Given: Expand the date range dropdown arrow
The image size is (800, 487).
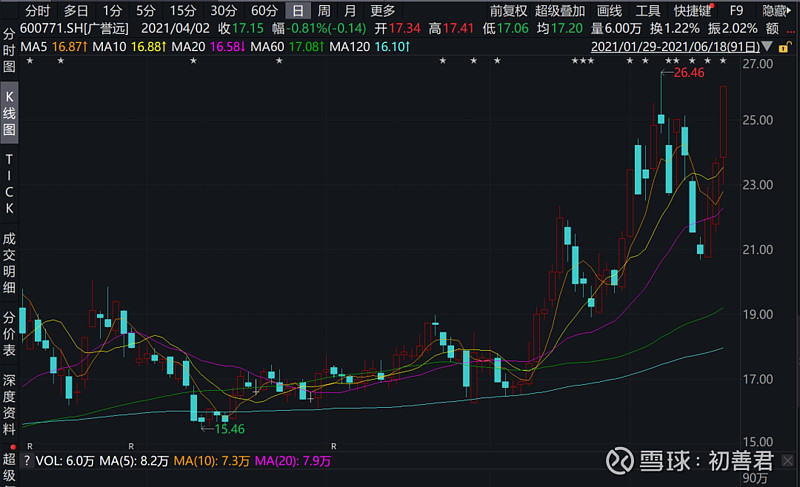Looking at the screenshot, I should [767, 47].
